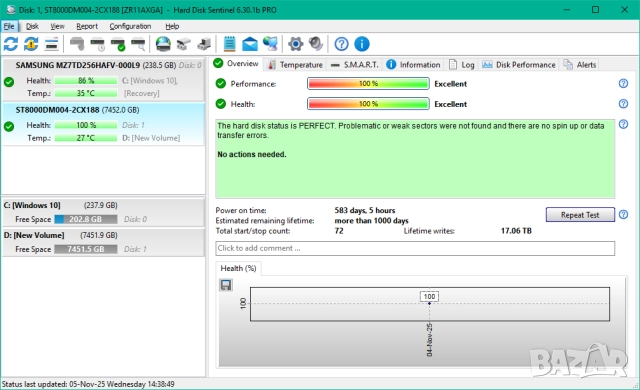Select the C: [Windows 10] volume header
Image resolution: width=640 pixels, height=390 pixels.
tap(32, 205)
